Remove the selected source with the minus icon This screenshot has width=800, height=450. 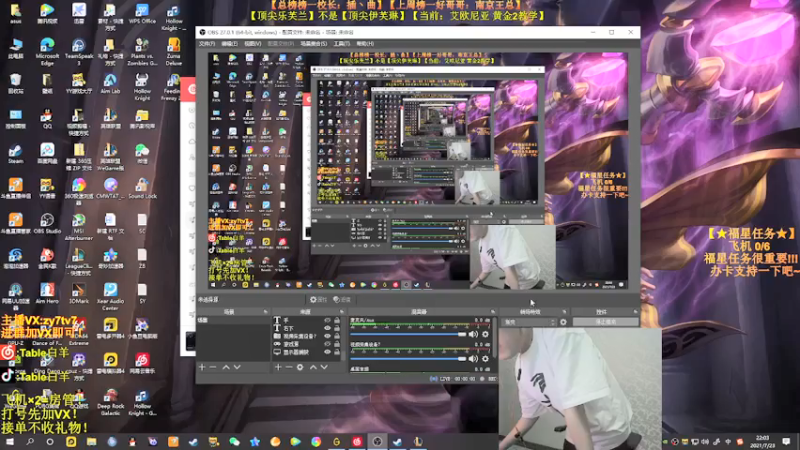pyautogui.click(x=289, y=367)
